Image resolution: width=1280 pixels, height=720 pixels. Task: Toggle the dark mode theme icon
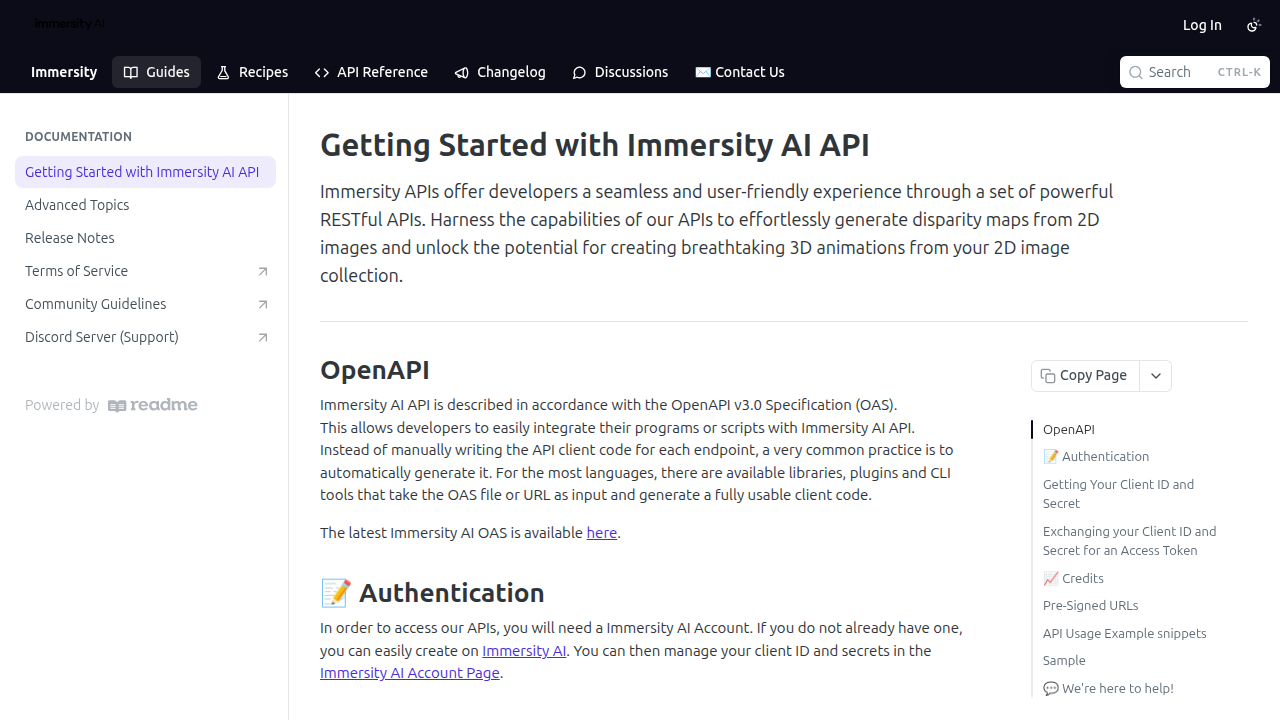1254,25
